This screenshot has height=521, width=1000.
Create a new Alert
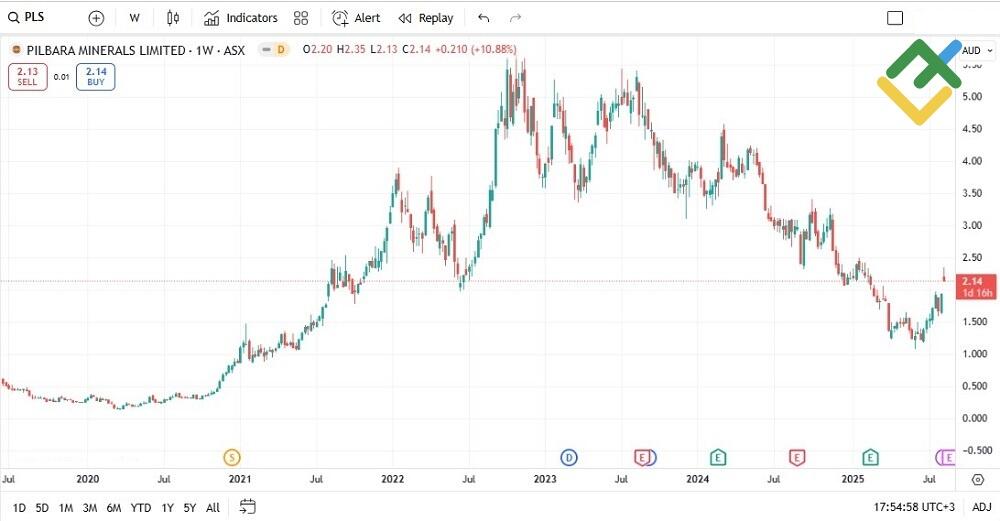(356, 18)
